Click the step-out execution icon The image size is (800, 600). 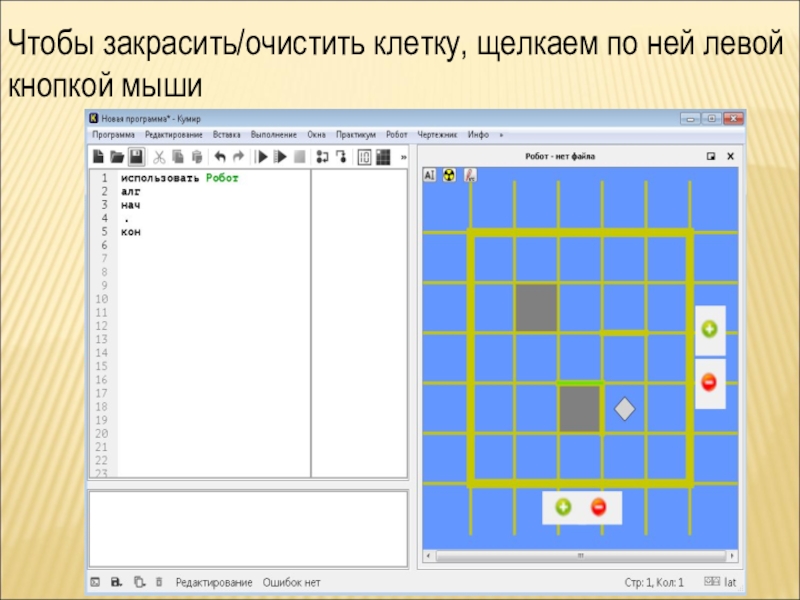click(341, 157)
